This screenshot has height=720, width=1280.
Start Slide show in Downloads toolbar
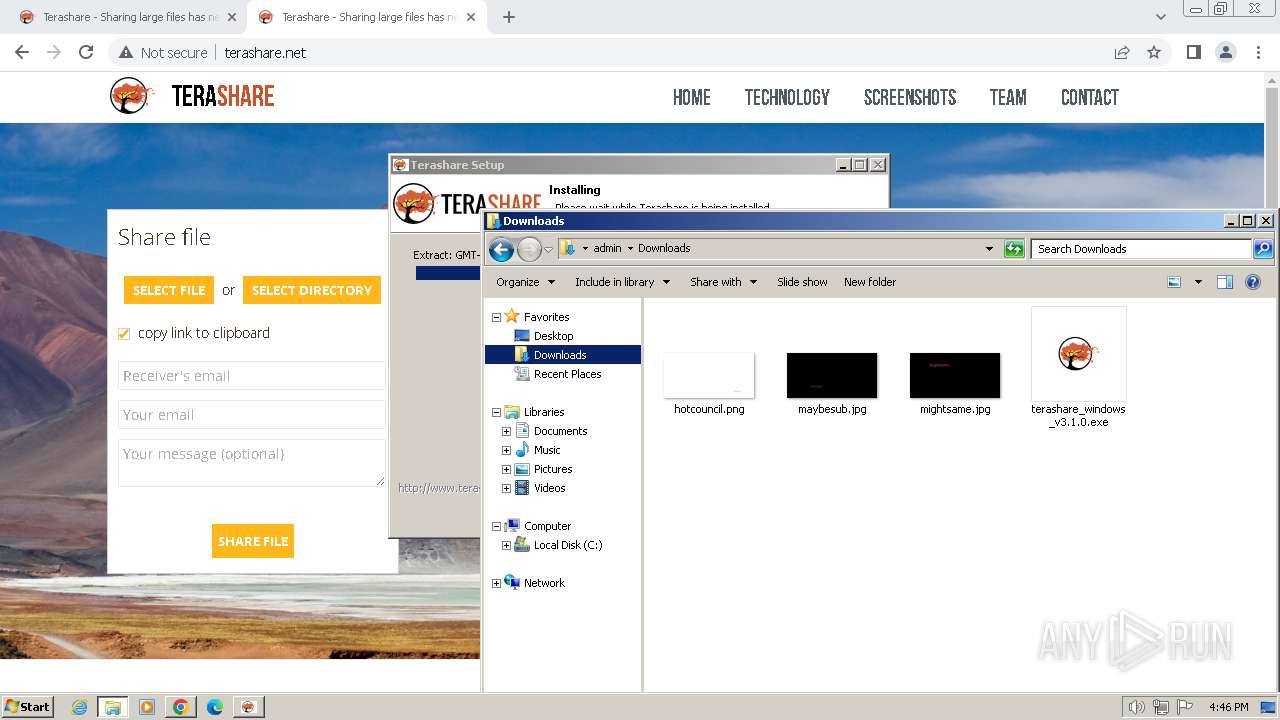click(x=802, y=282)
